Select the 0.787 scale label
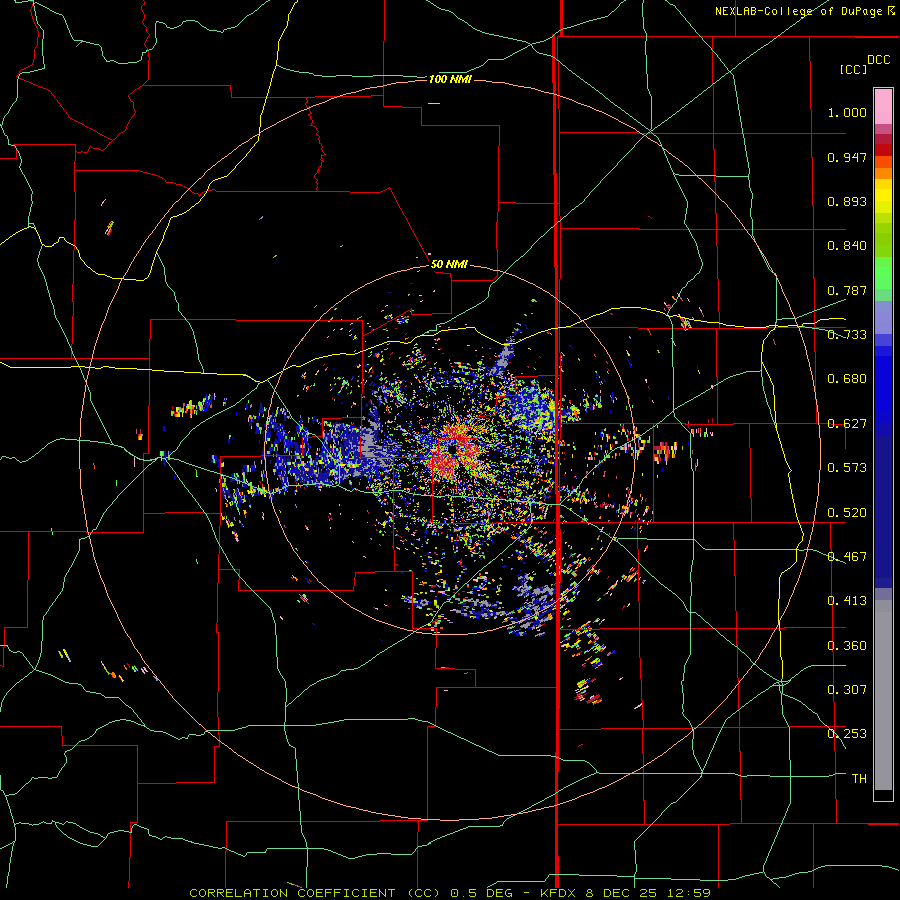The image size is (900, 900). click(x=847, y=290)
